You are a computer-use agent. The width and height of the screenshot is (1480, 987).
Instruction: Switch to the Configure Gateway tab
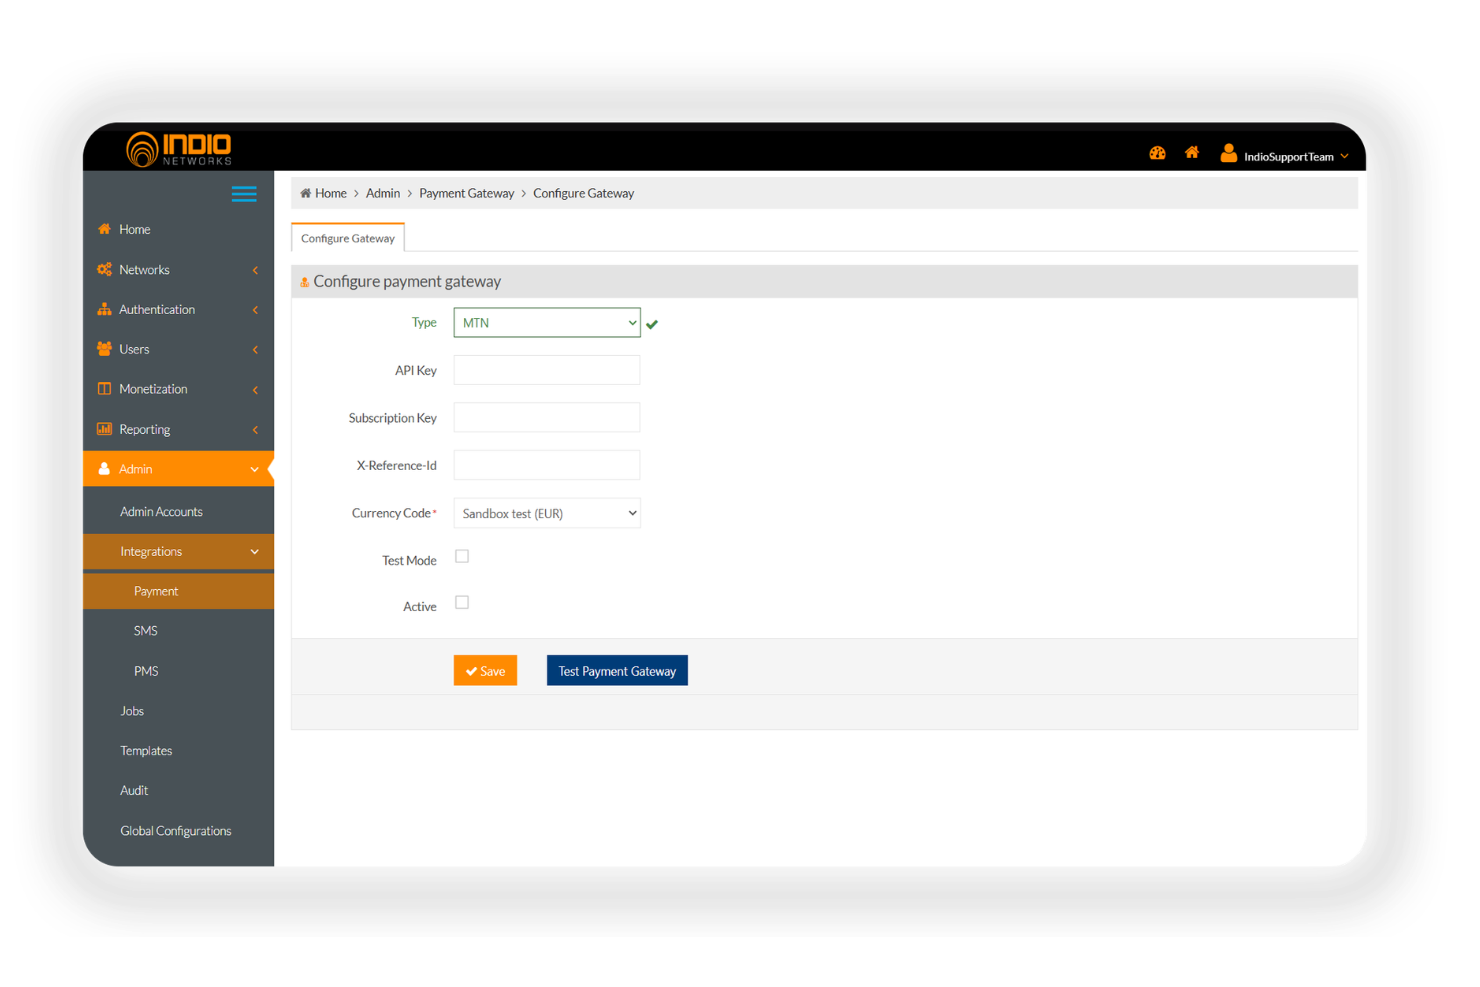point(347,237)
